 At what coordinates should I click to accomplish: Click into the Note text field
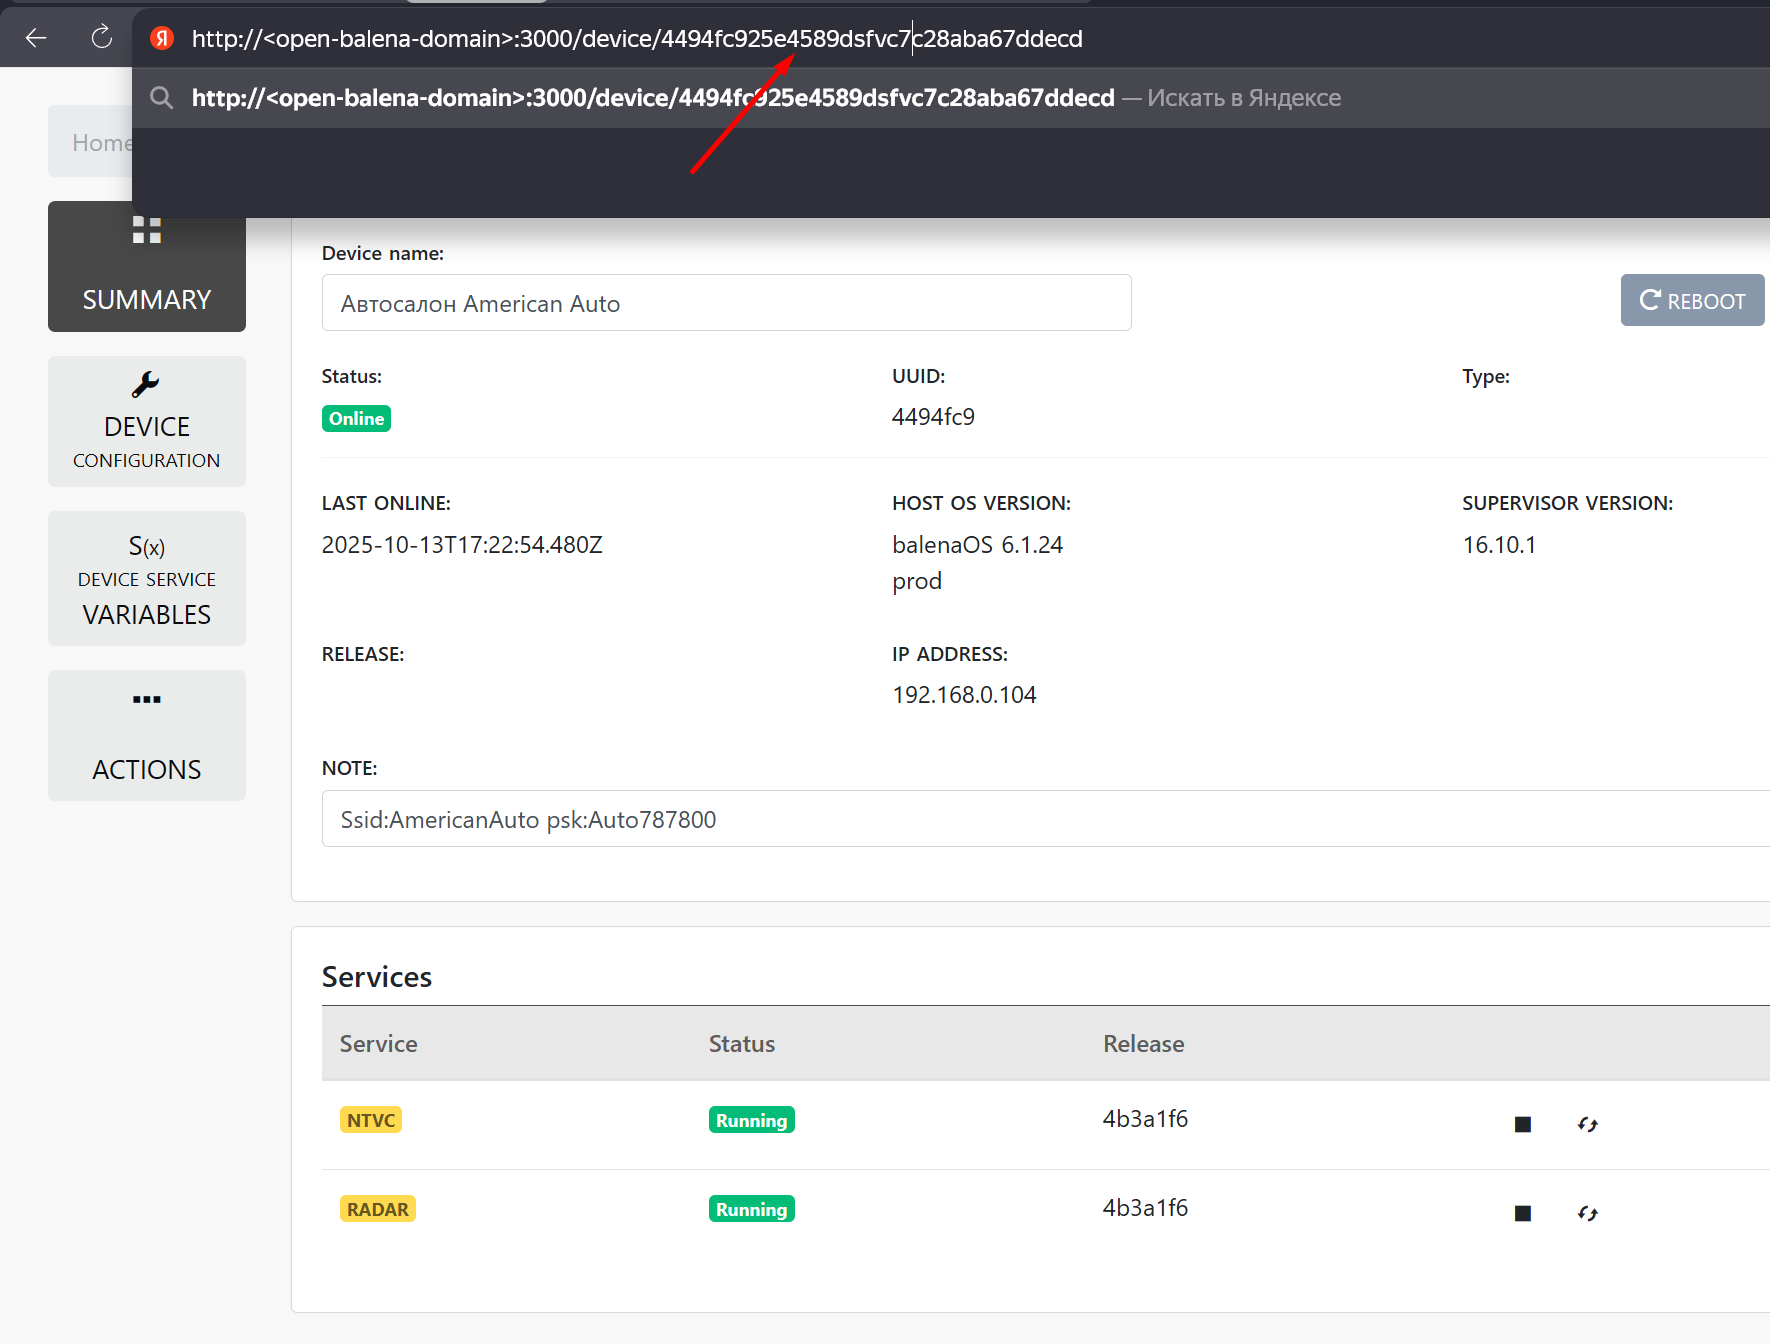click(1040, 819)
